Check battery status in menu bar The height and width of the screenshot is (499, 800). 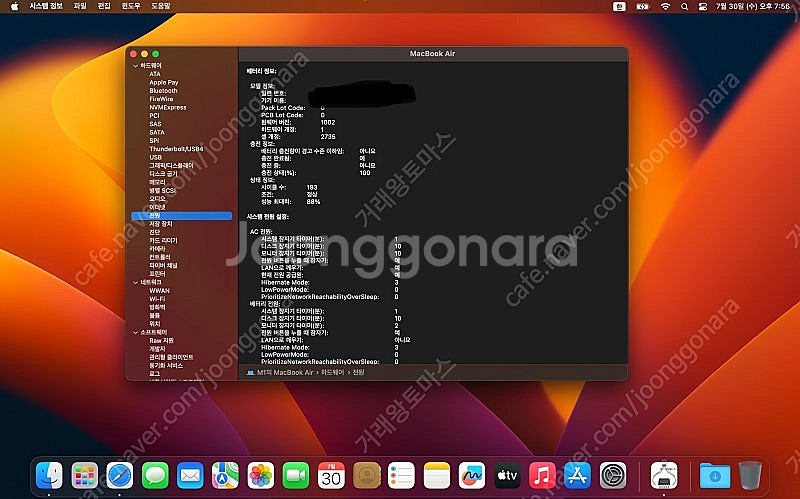pos(643,7)
